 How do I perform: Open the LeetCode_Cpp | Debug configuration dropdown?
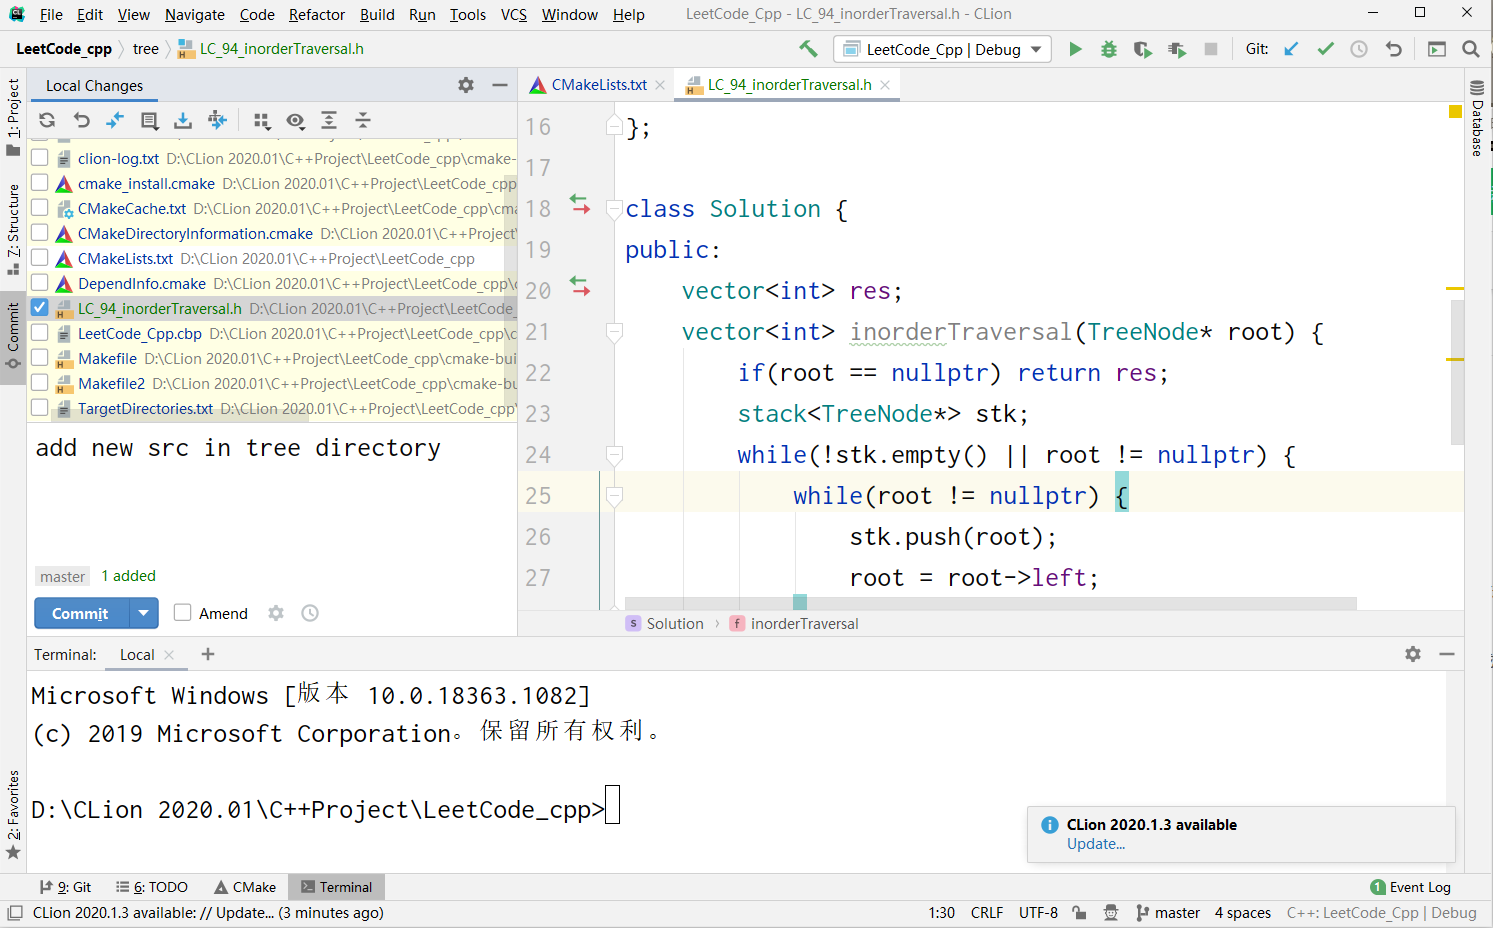point(944,49)
